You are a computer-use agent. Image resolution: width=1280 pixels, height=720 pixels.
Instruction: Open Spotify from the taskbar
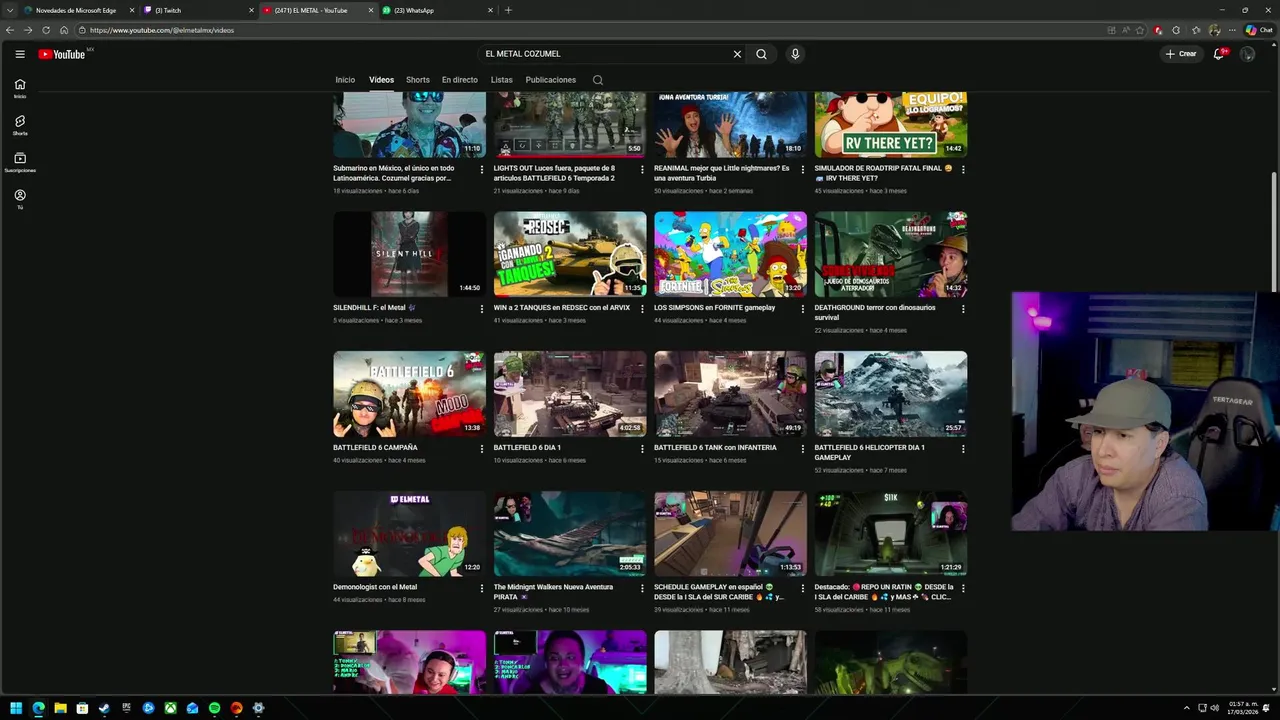pos(214,708)
